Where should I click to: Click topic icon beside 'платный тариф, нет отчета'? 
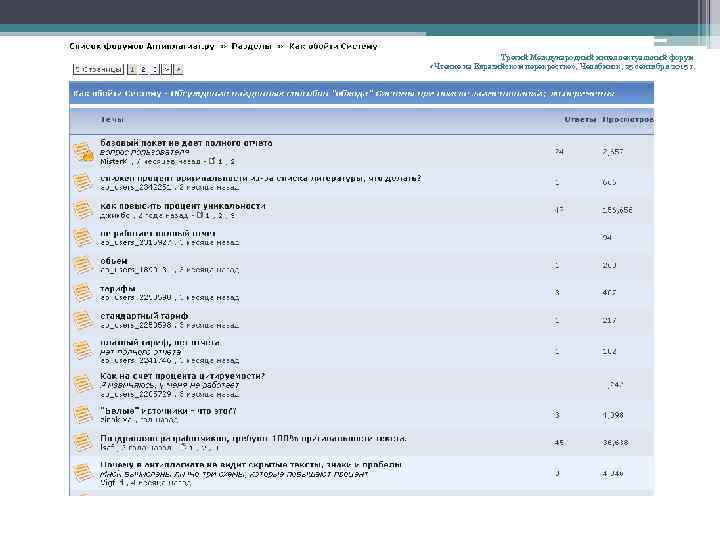tap(83, 351)
